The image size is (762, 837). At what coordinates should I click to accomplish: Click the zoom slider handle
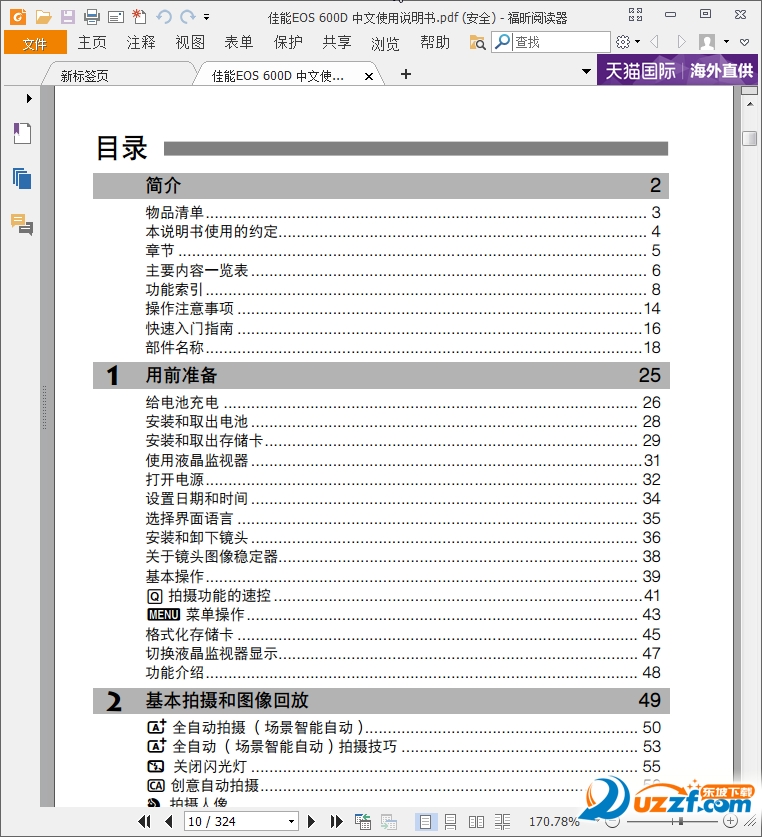pyautogui.click(x=680, y=821)
